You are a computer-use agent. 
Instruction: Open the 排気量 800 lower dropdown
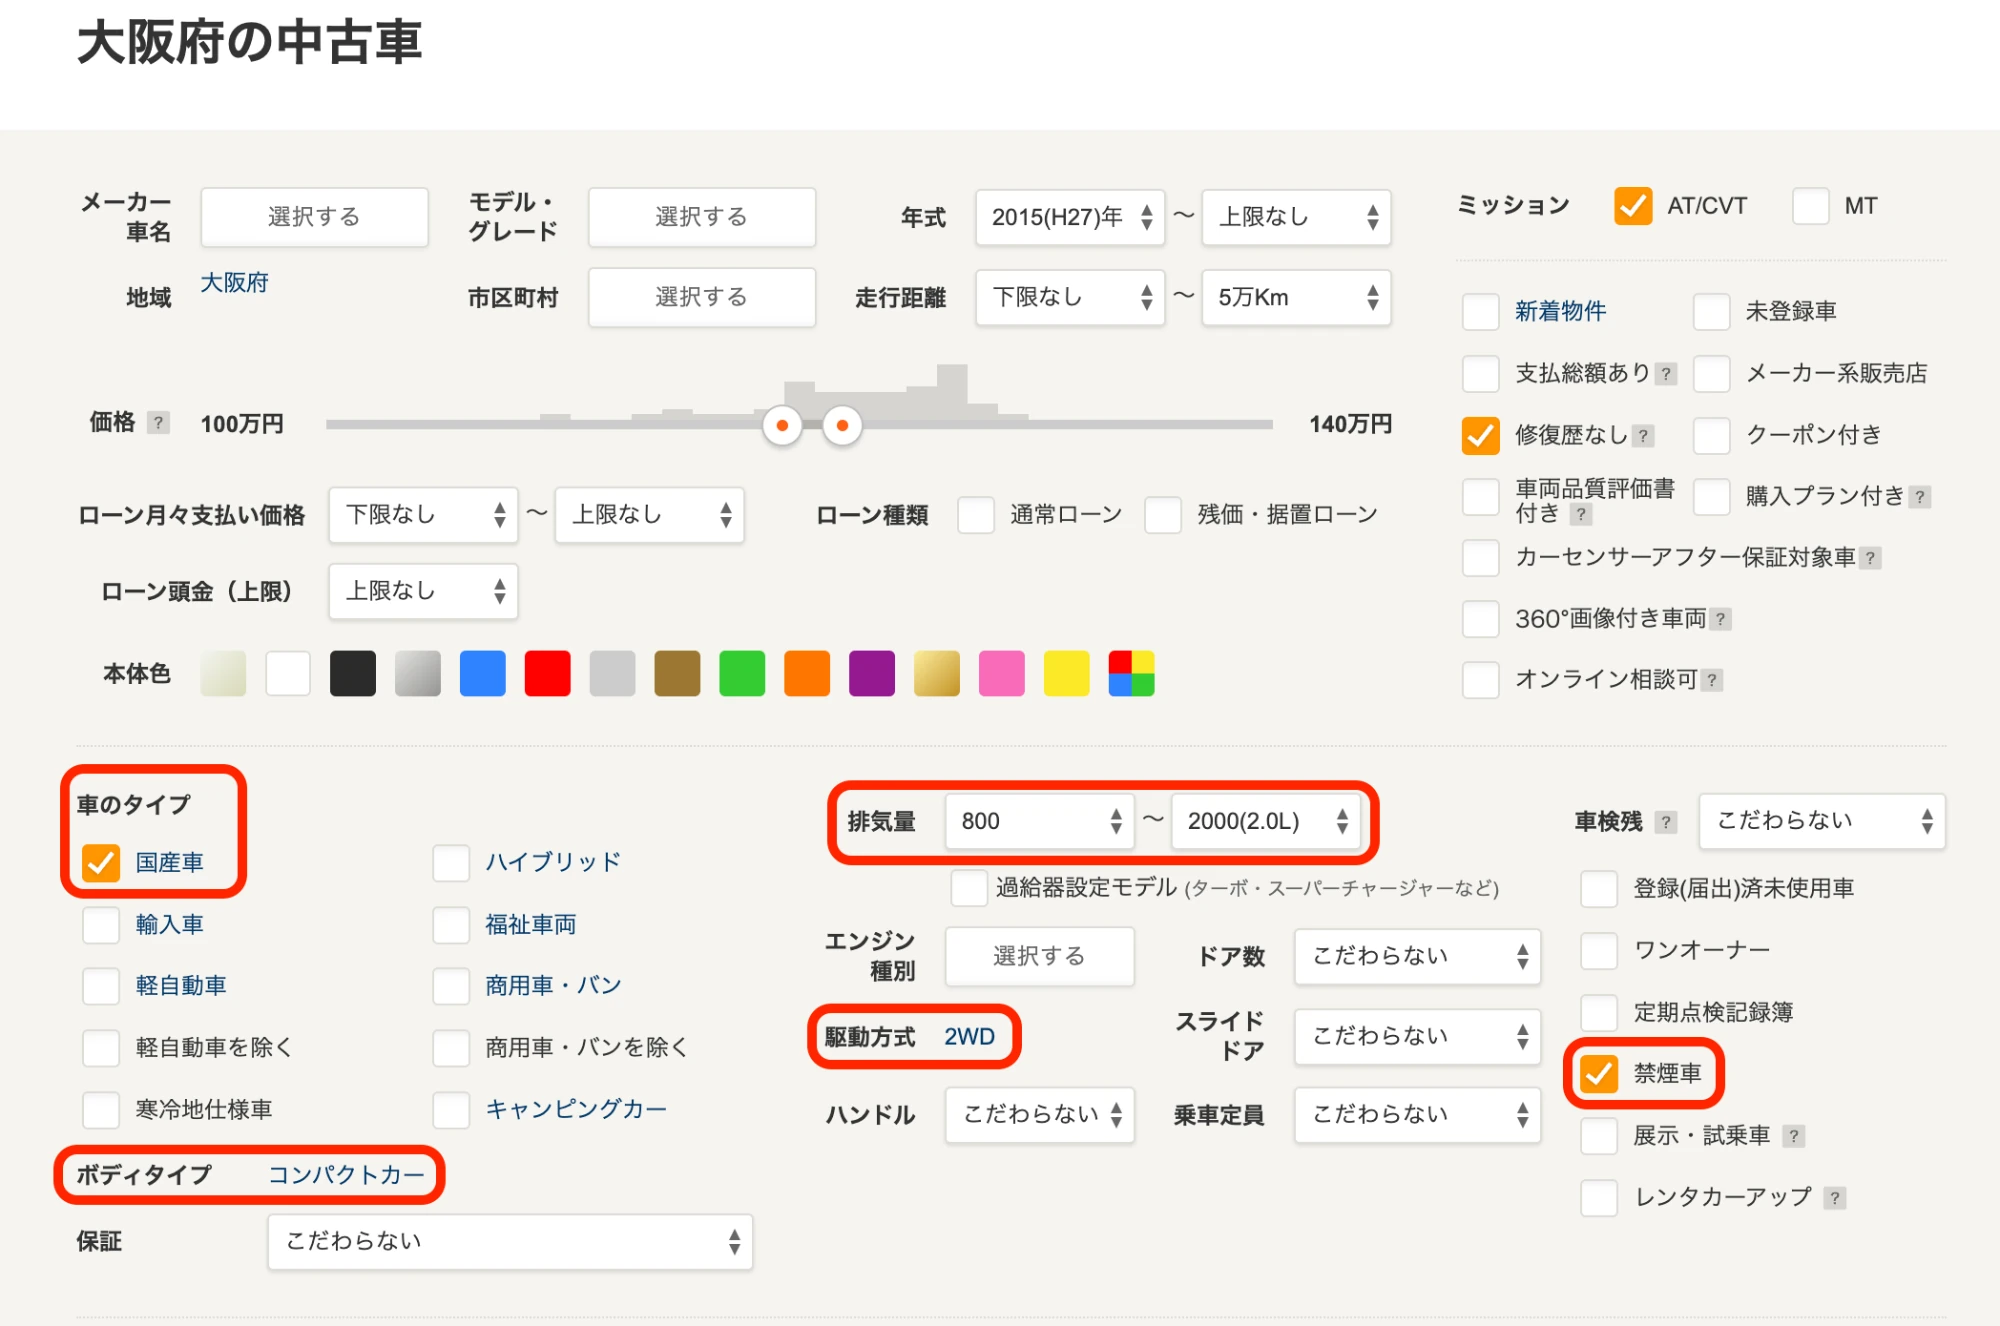click(x=1039, y=821)
